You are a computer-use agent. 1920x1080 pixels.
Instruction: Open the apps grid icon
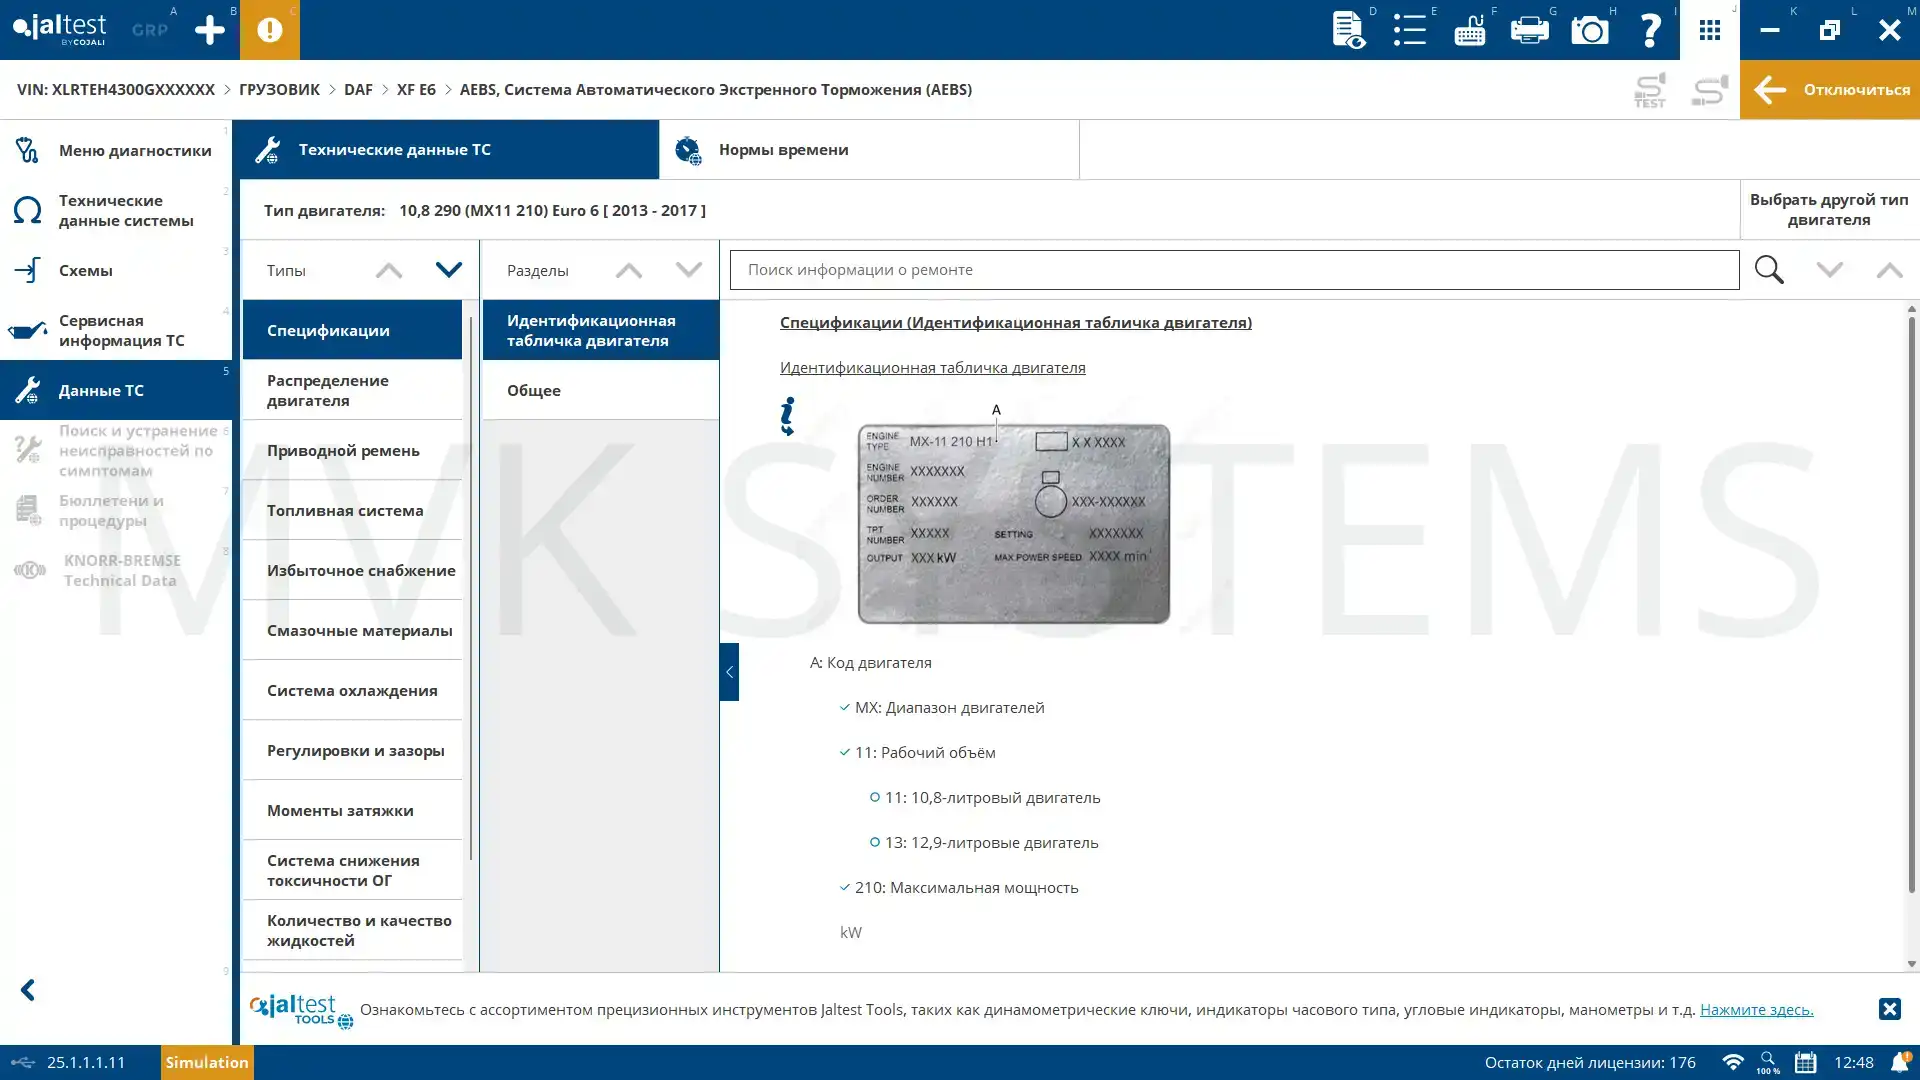pos(1710,30)
